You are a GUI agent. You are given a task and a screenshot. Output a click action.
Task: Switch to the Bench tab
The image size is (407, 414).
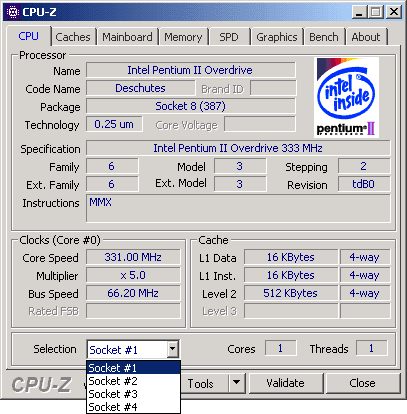[x=324, y=37]
